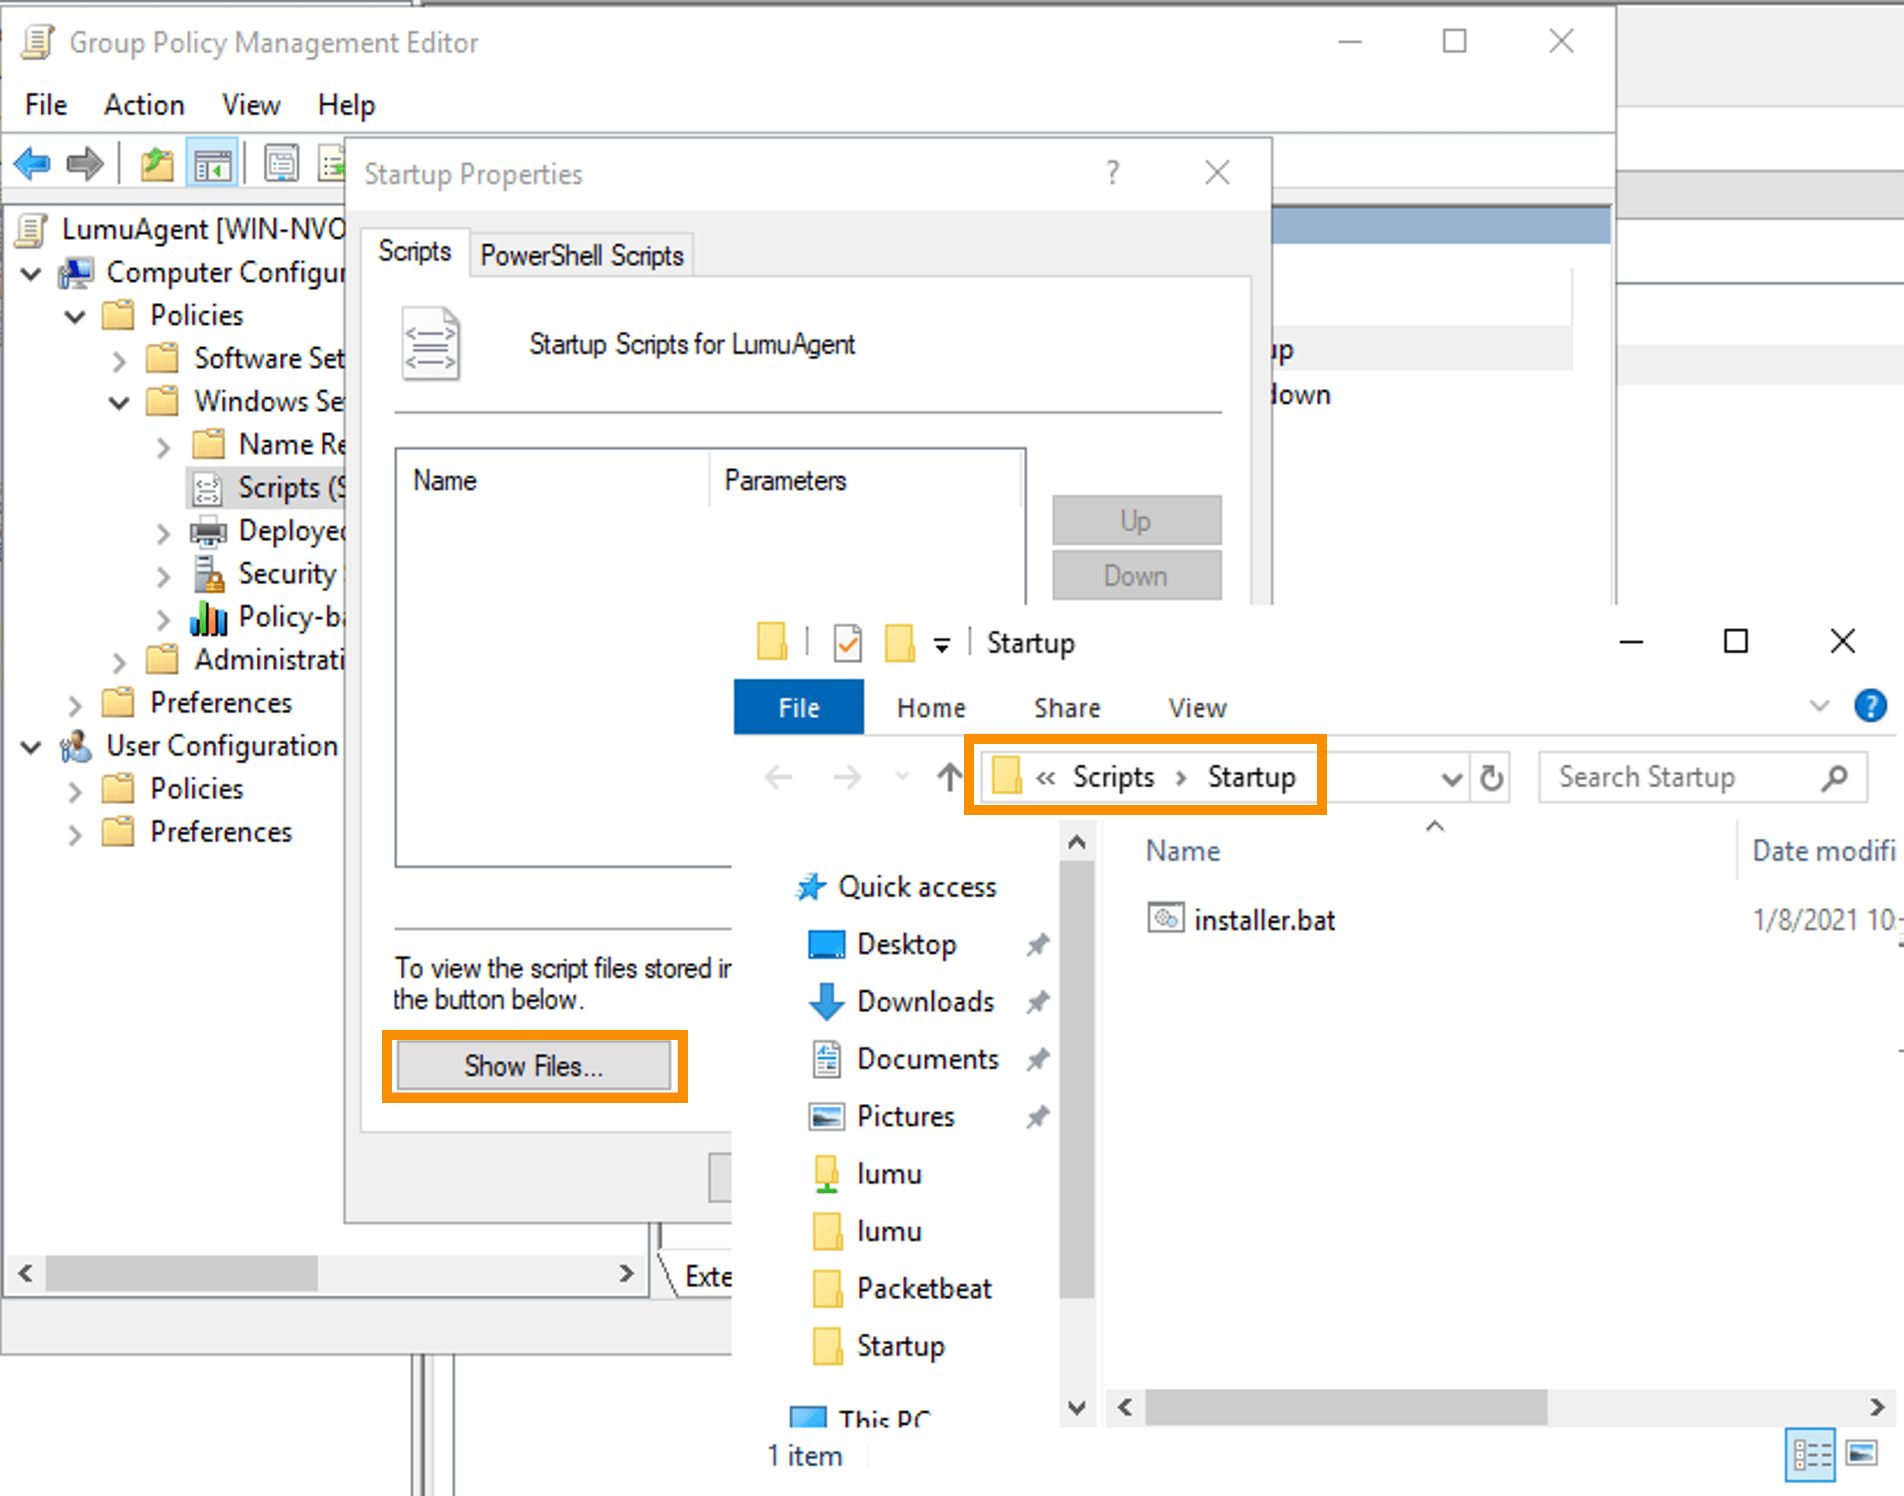
Task: Click the Properties icon in Group Policy toolbar
Action: click(281, 162)
